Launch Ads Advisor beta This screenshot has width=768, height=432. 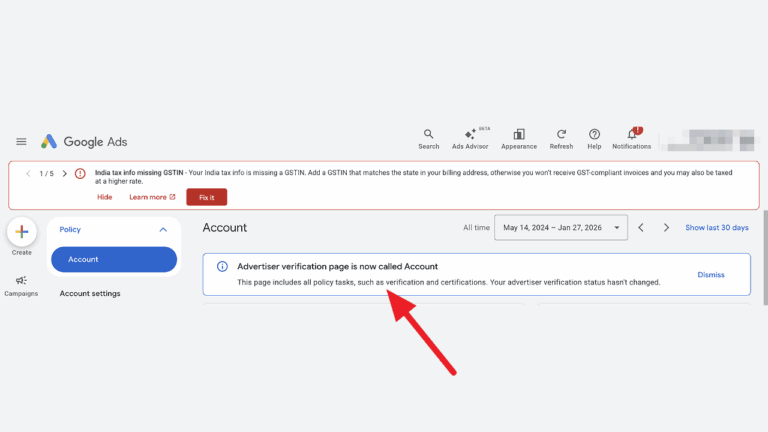[x=470, y=139]
